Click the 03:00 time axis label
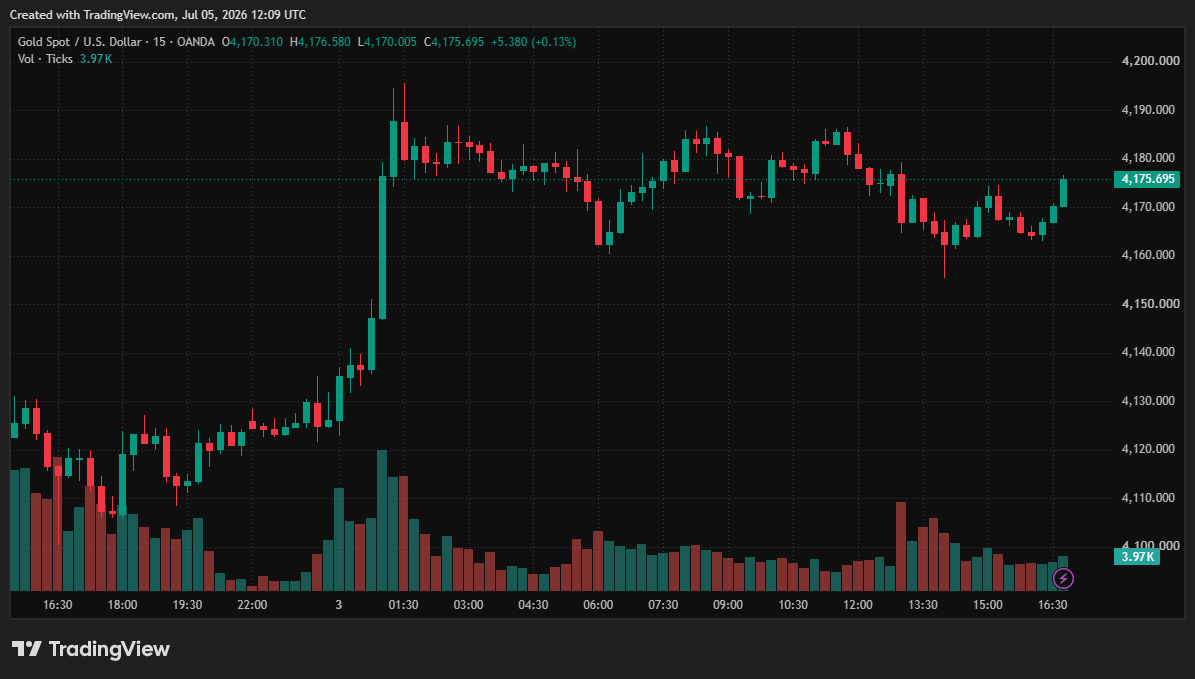The image size is (1195, 679). click(469, 605)
